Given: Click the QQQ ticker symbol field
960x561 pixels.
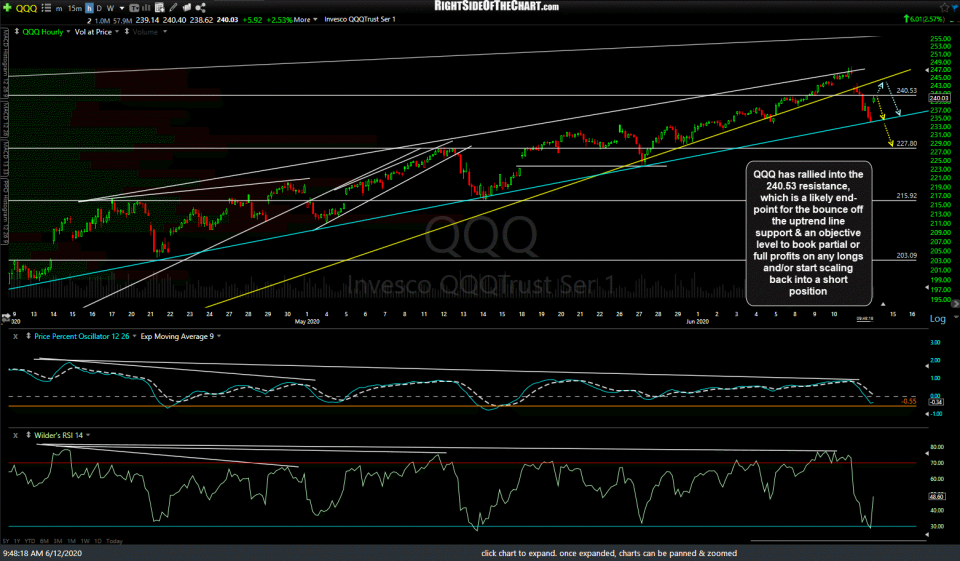Looking at the screenshot, I should (x=26, y=9).
